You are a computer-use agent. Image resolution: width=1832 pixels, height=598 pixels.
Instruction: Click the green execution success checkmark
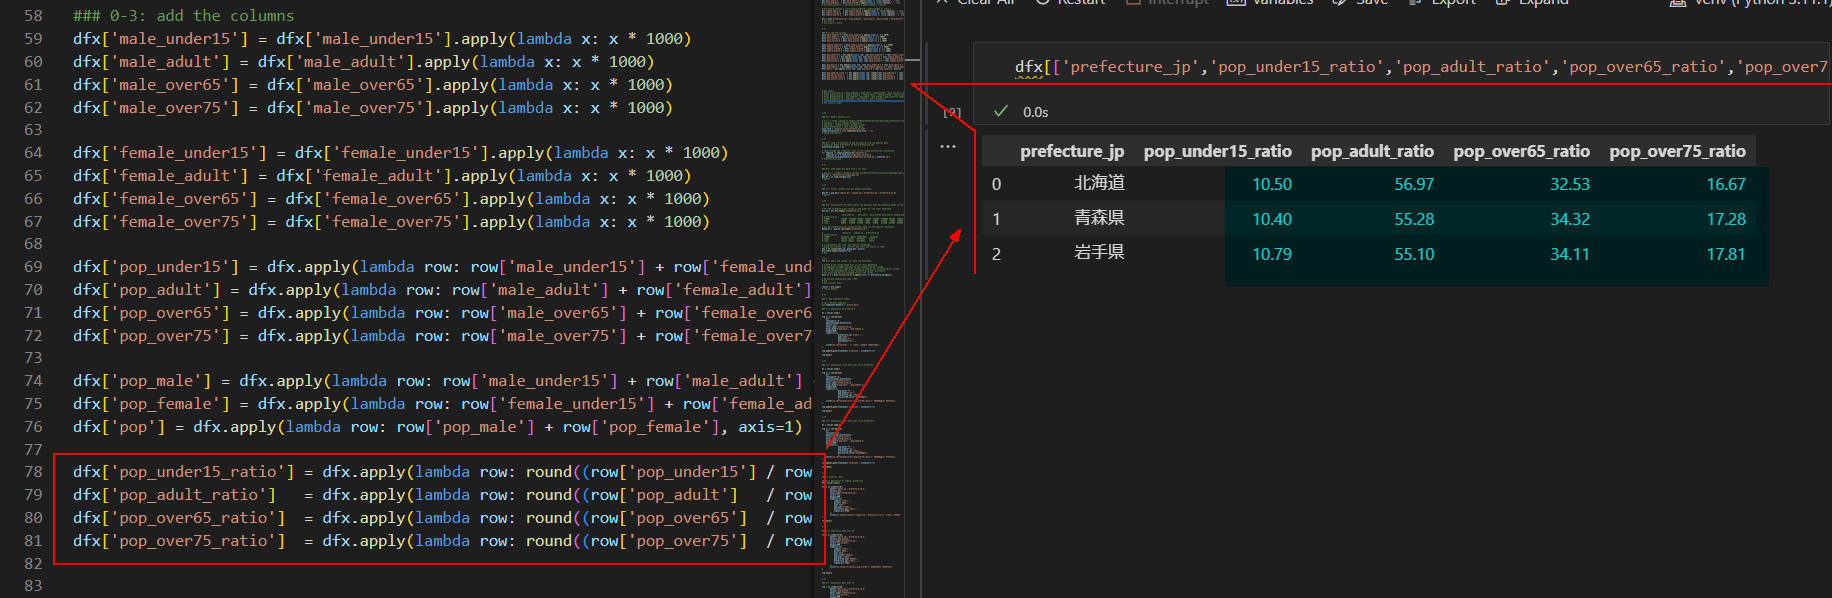click(x=1001, y=111)
